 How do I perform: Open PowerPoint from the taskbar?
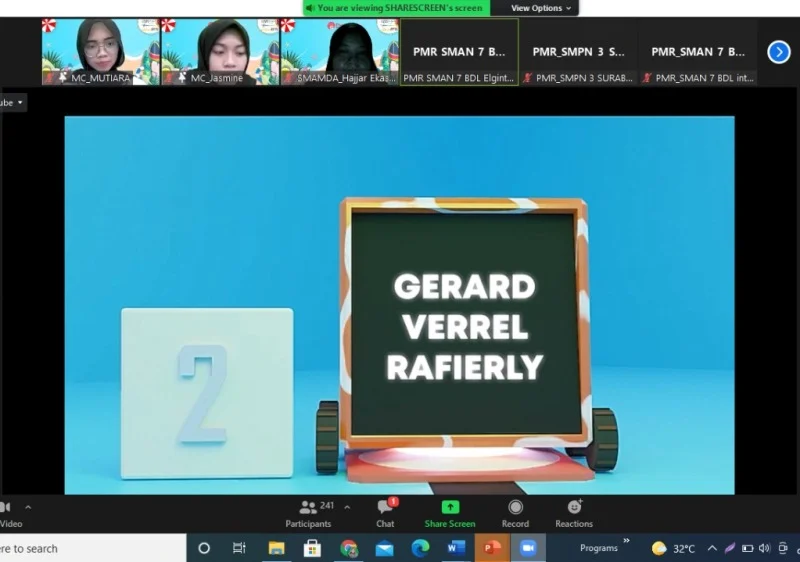click(491, 548)
